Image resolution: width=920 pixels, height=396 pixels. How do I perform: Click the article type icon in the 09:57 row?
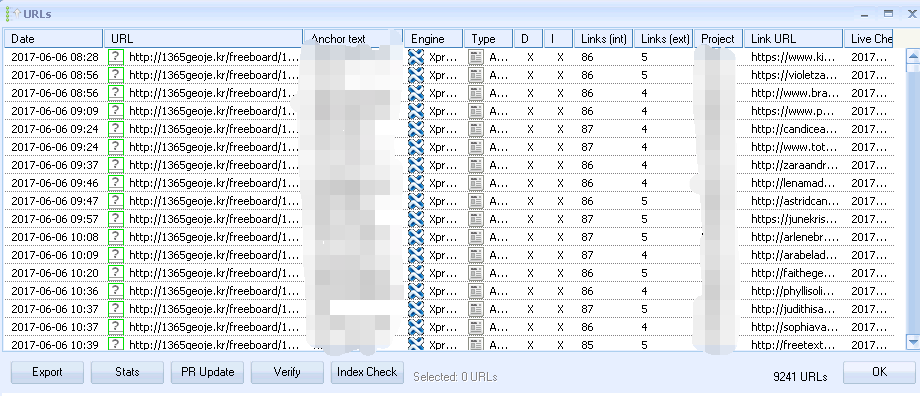pyautogui.click(x=476, y=219)
